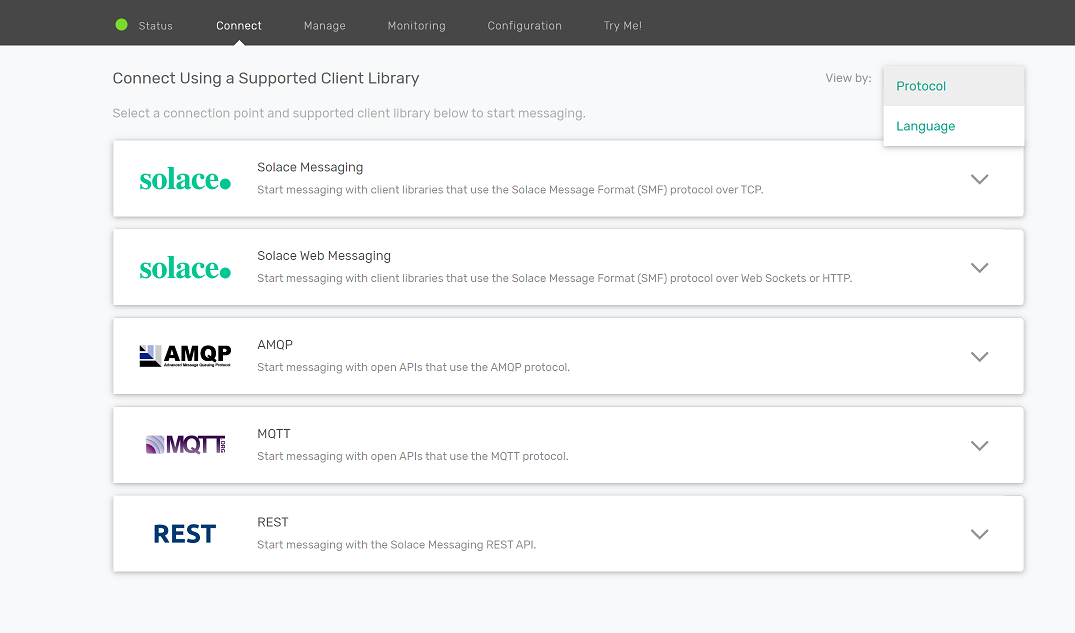The width and height of the screenshot is (1075, 633).
Task: Expand the AMQP section chevron
Action: coord(979,357)
